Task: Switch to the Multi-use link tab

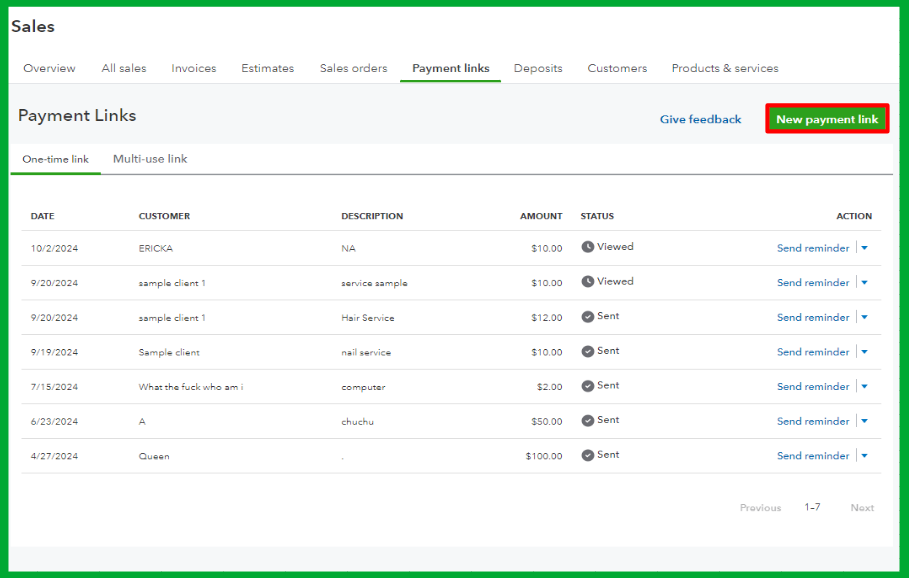Action: 150,159
